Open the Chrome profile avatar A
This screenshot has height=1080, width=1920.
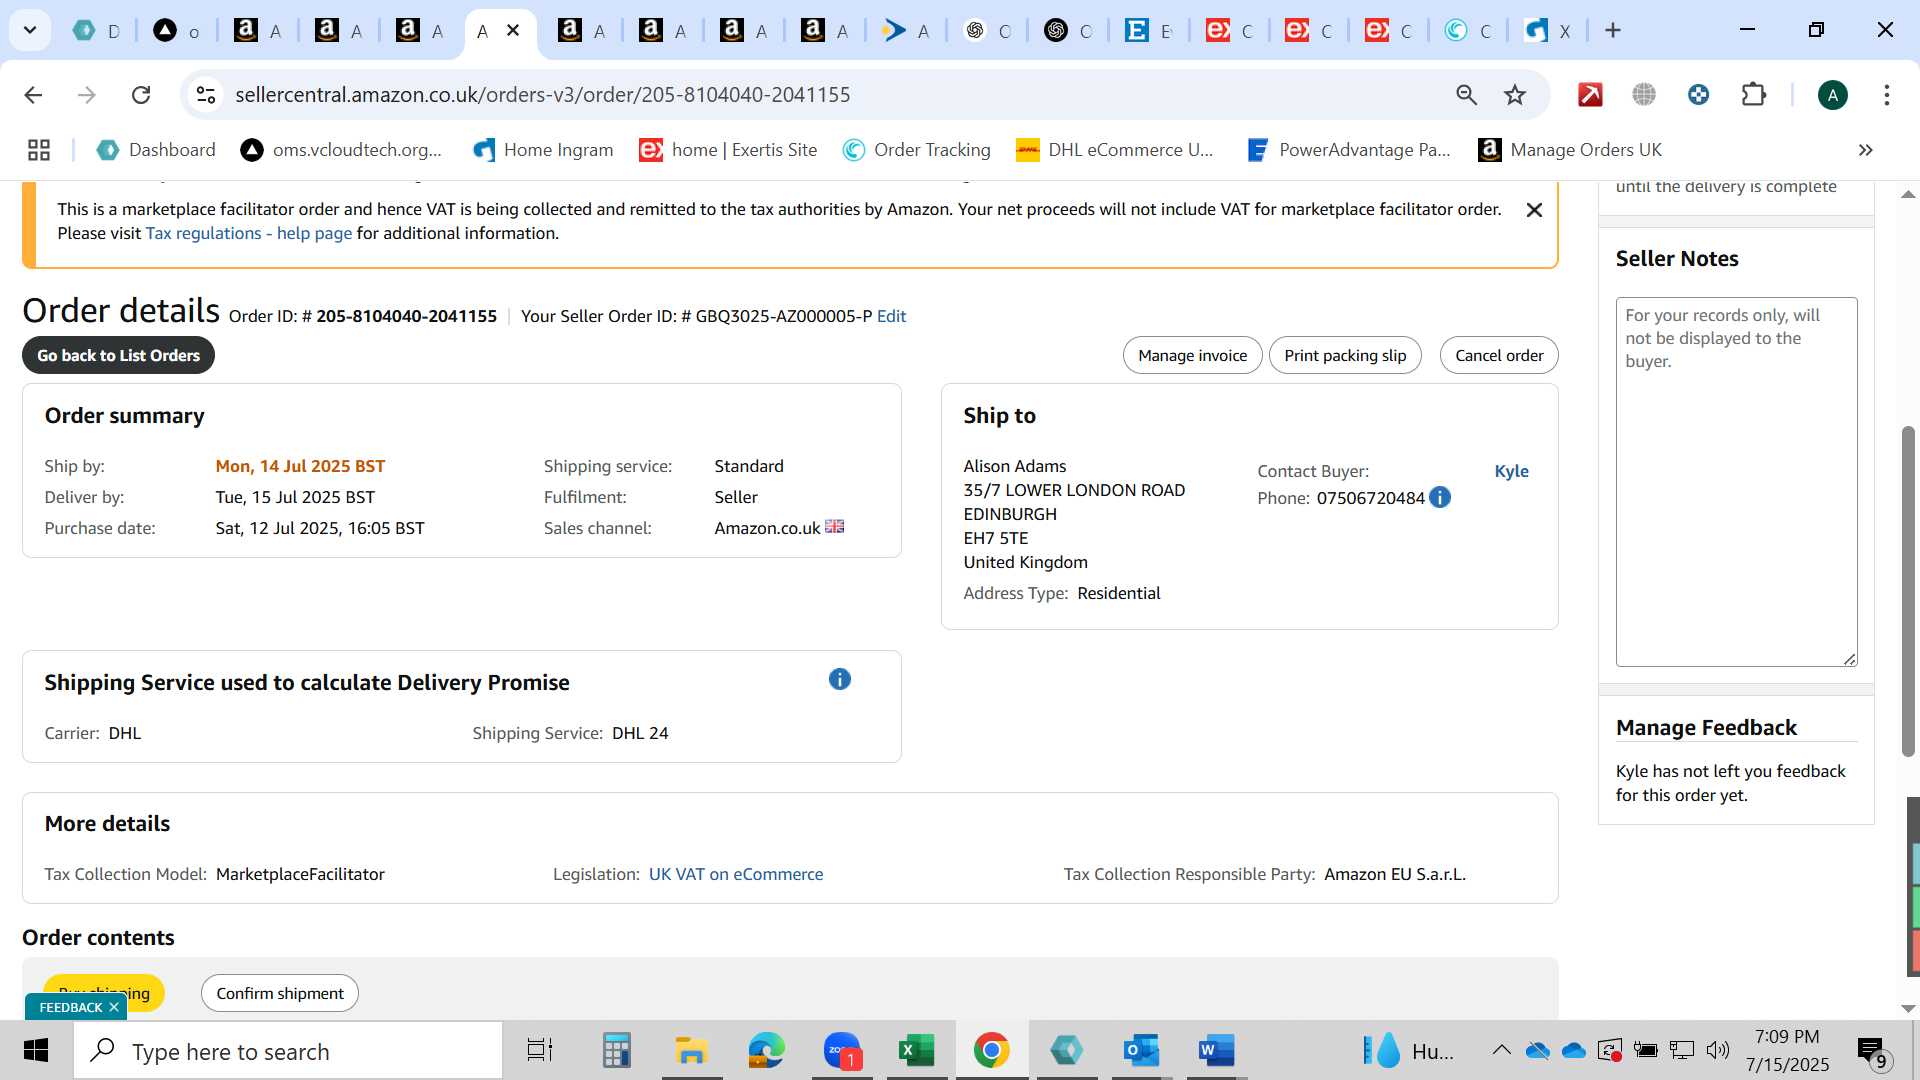click(x=1832, y=95)
